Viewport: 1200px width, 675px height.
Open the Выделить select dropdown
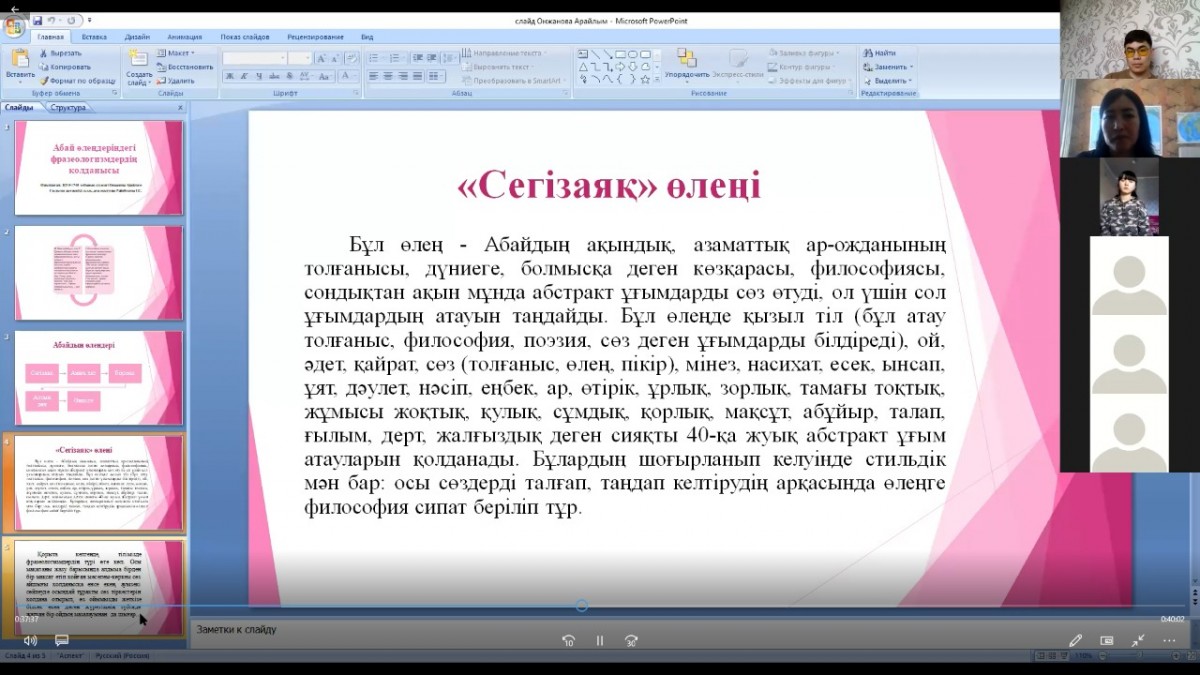pos(887,81)
